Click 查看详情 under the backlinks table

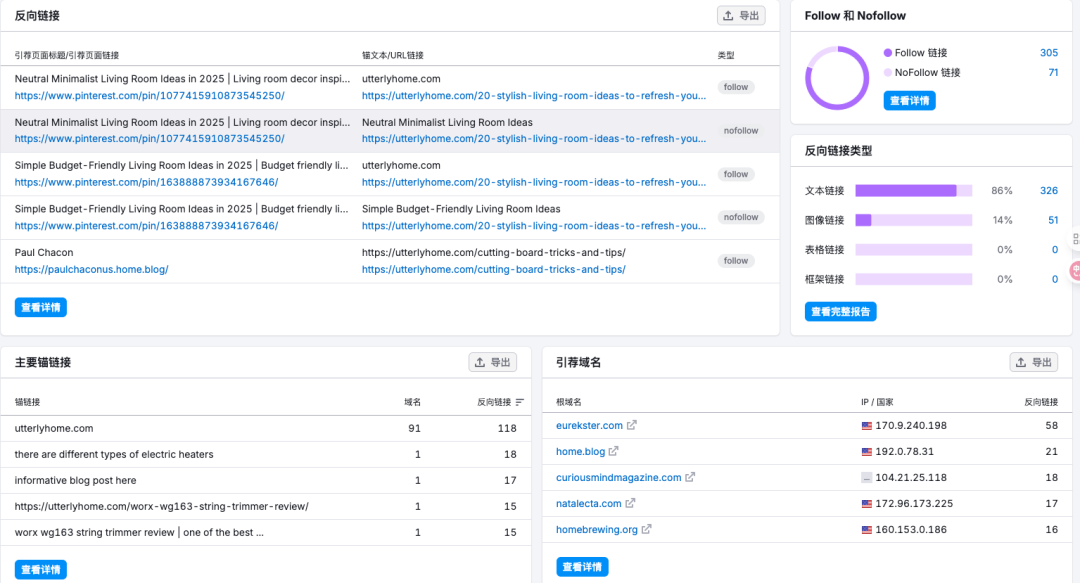(41, 307)
